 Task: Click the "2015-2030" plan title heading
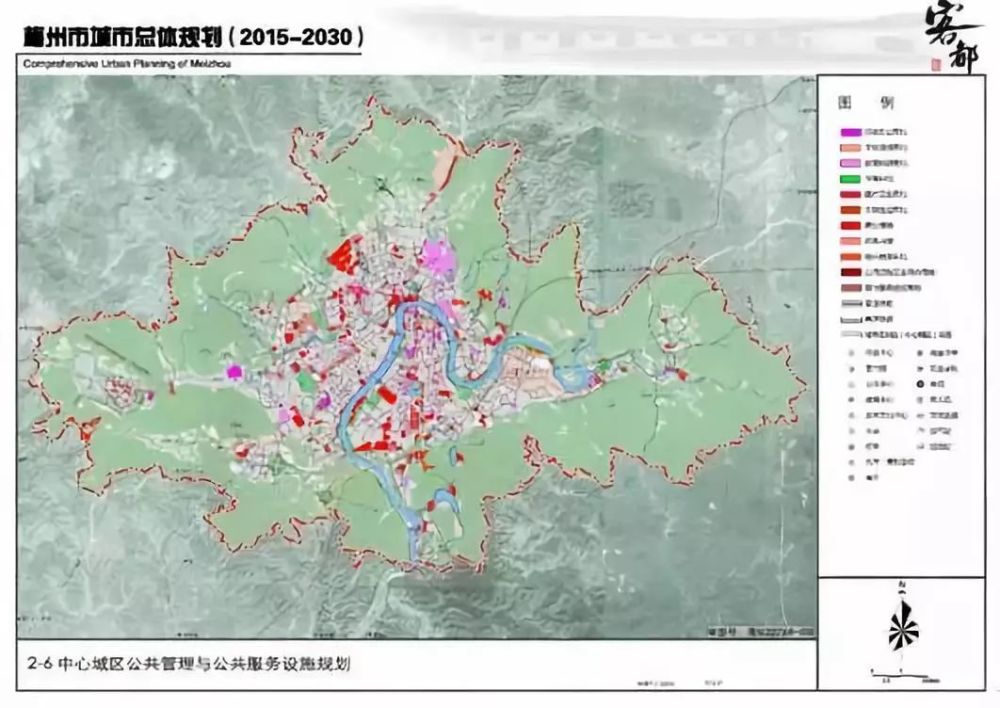(193, 37)
